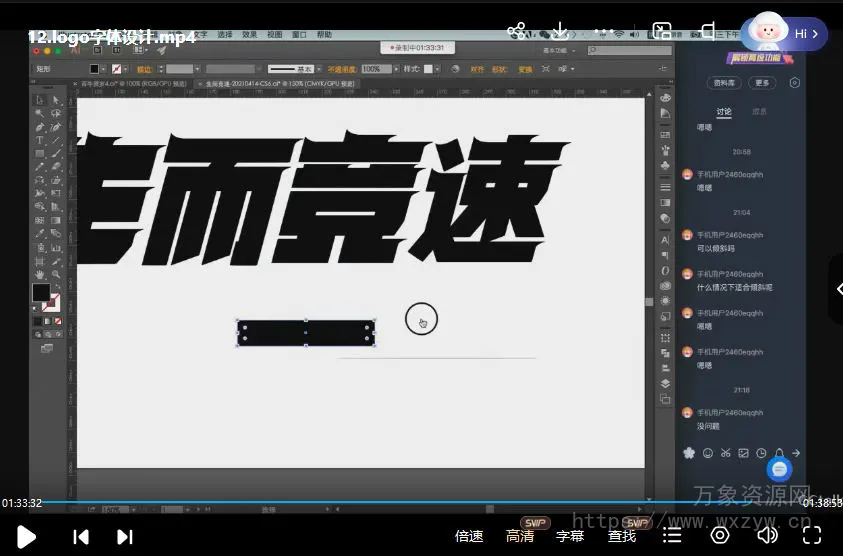Expand the playlist list icon
The image size is (843, 556).
coord(673,535)
